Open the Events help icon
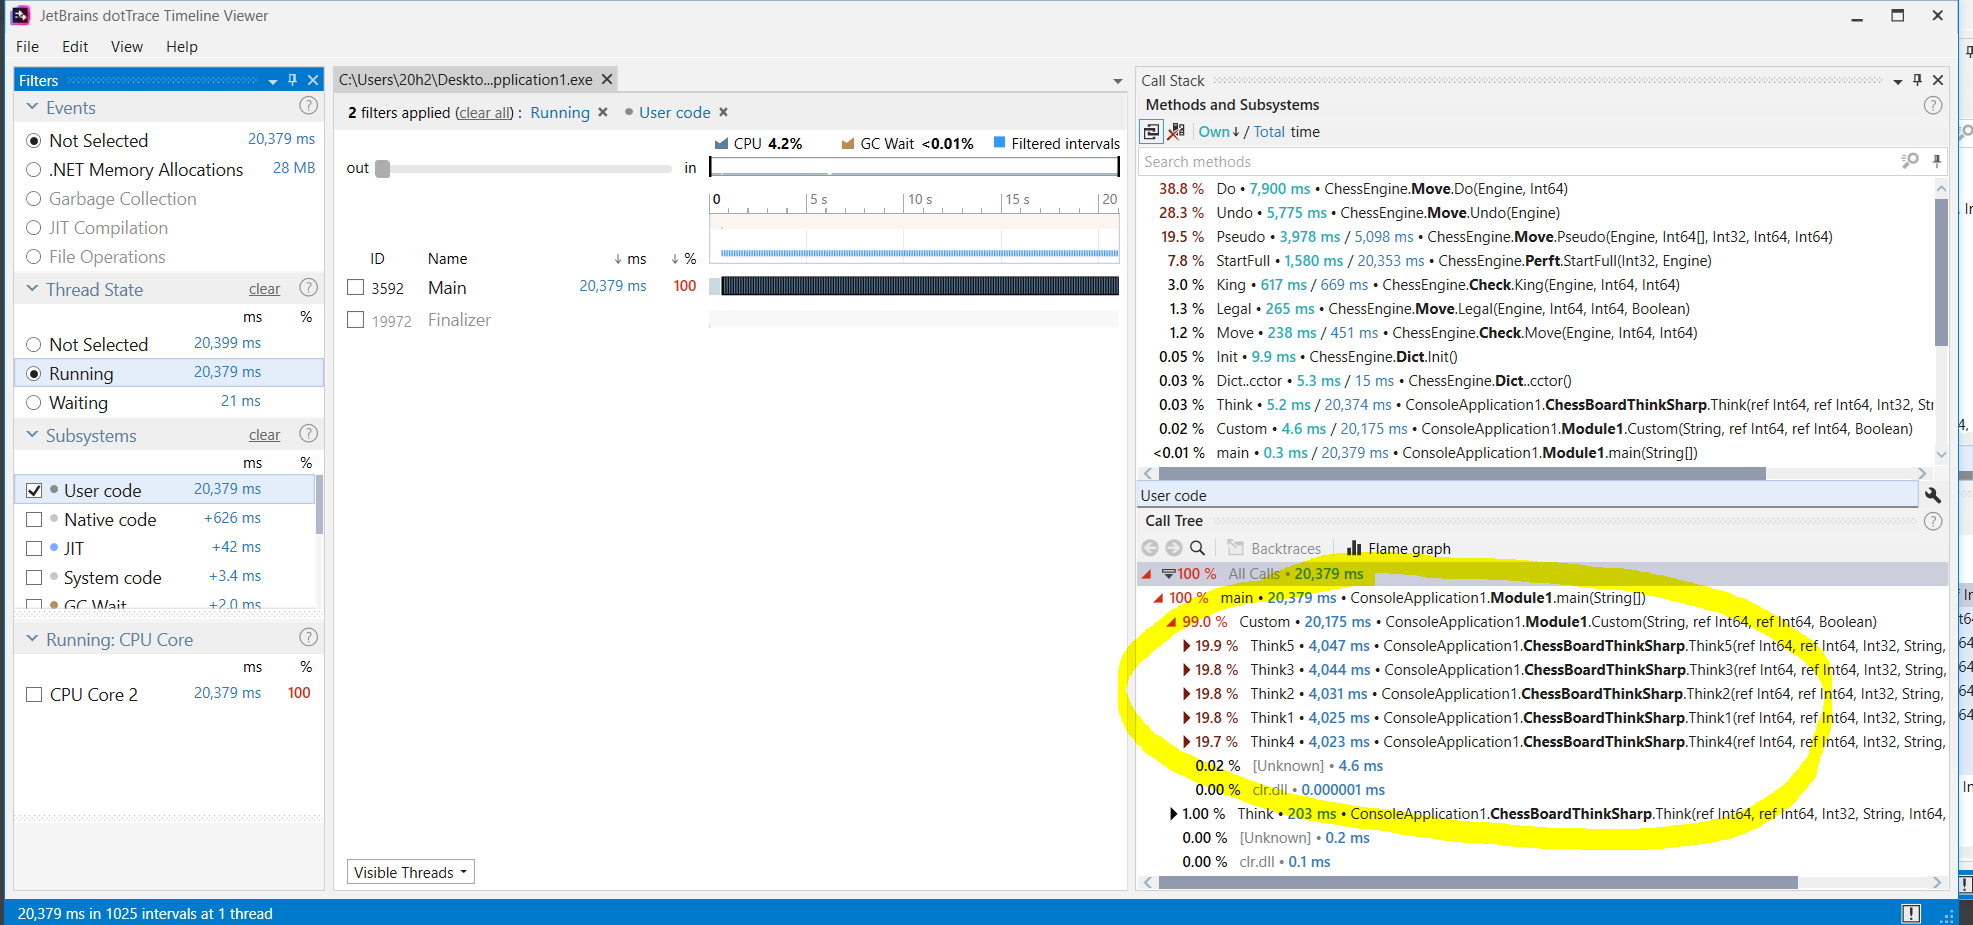This screenshot has width=1973, height=925. click(x=309, y=106)
